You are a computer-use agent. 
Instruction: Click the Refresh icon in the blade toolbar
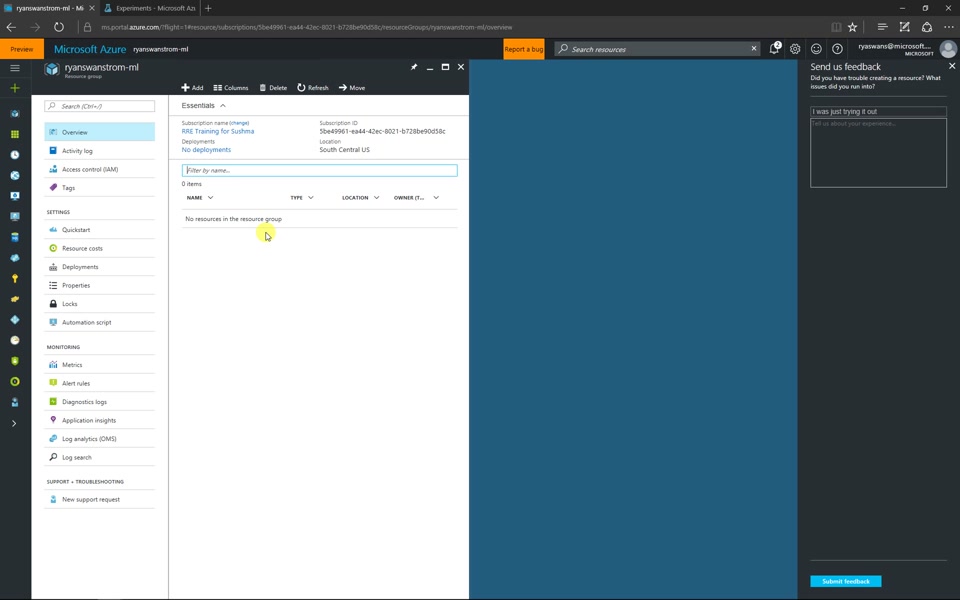[299, 87]
